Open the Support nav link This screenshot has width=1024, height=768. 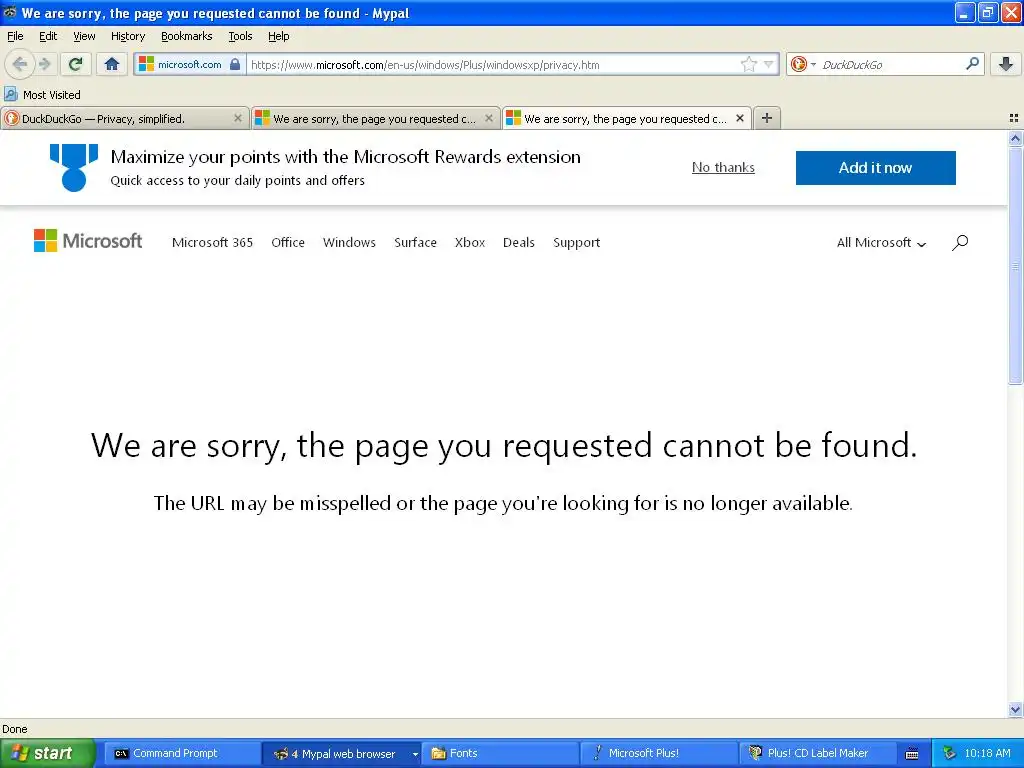pyautogui.click(x=576, y=242)
